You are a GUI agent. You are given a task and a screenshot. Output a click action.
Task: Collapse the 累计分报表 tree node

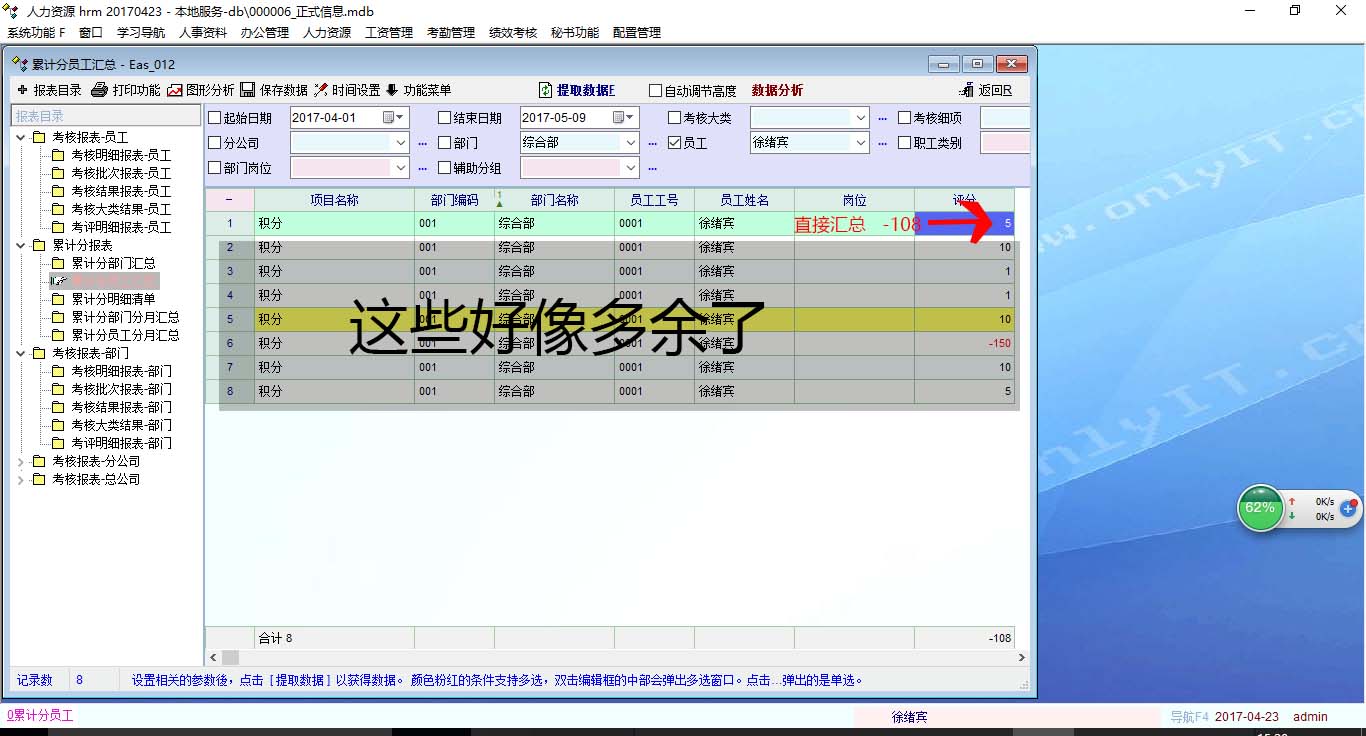[x=22, y=245]
